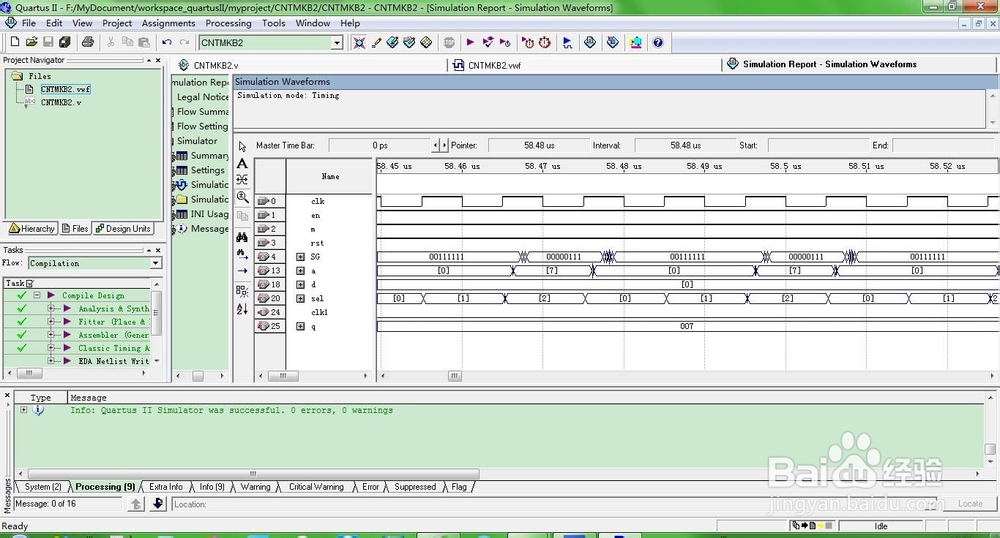Screen dimensions: 1000x538
Task: Expand the d signal bus
Action: [x=300, y=284]
